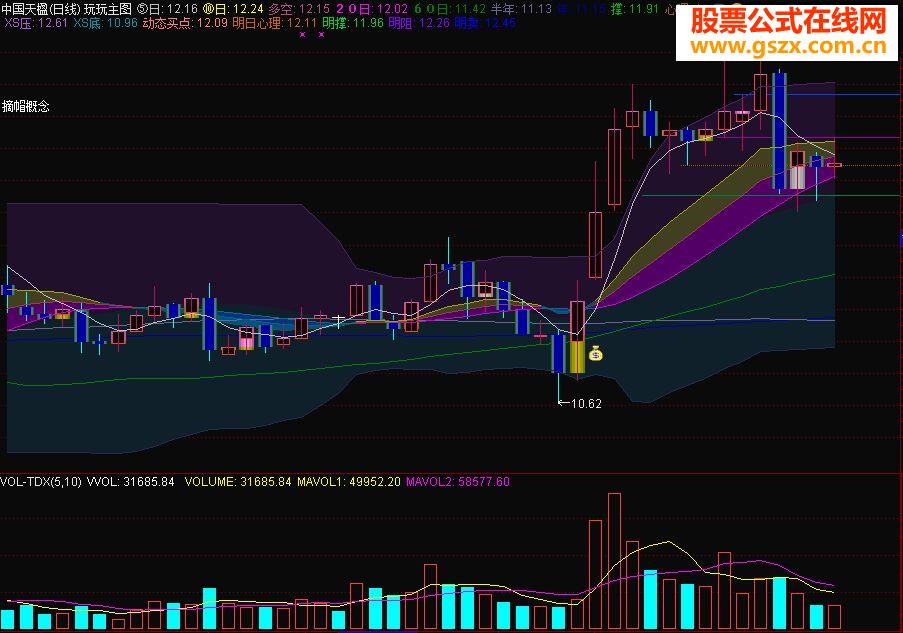The width and height of the screenshot is (903, 633).
Task: Click the 明撑: 11.96 value
Action: click(353, 23)
